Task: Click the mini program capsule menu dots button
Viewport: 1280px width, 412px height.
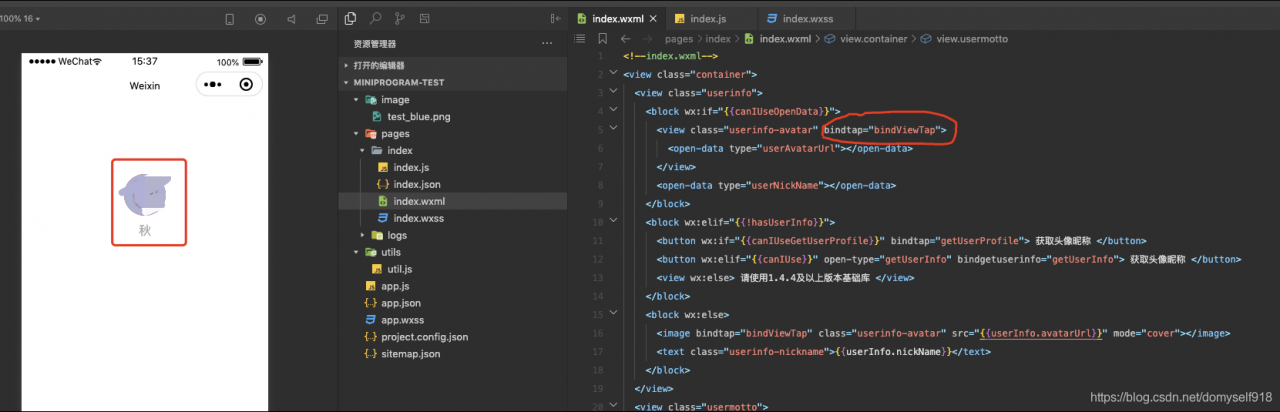Action: coord(212,85)
